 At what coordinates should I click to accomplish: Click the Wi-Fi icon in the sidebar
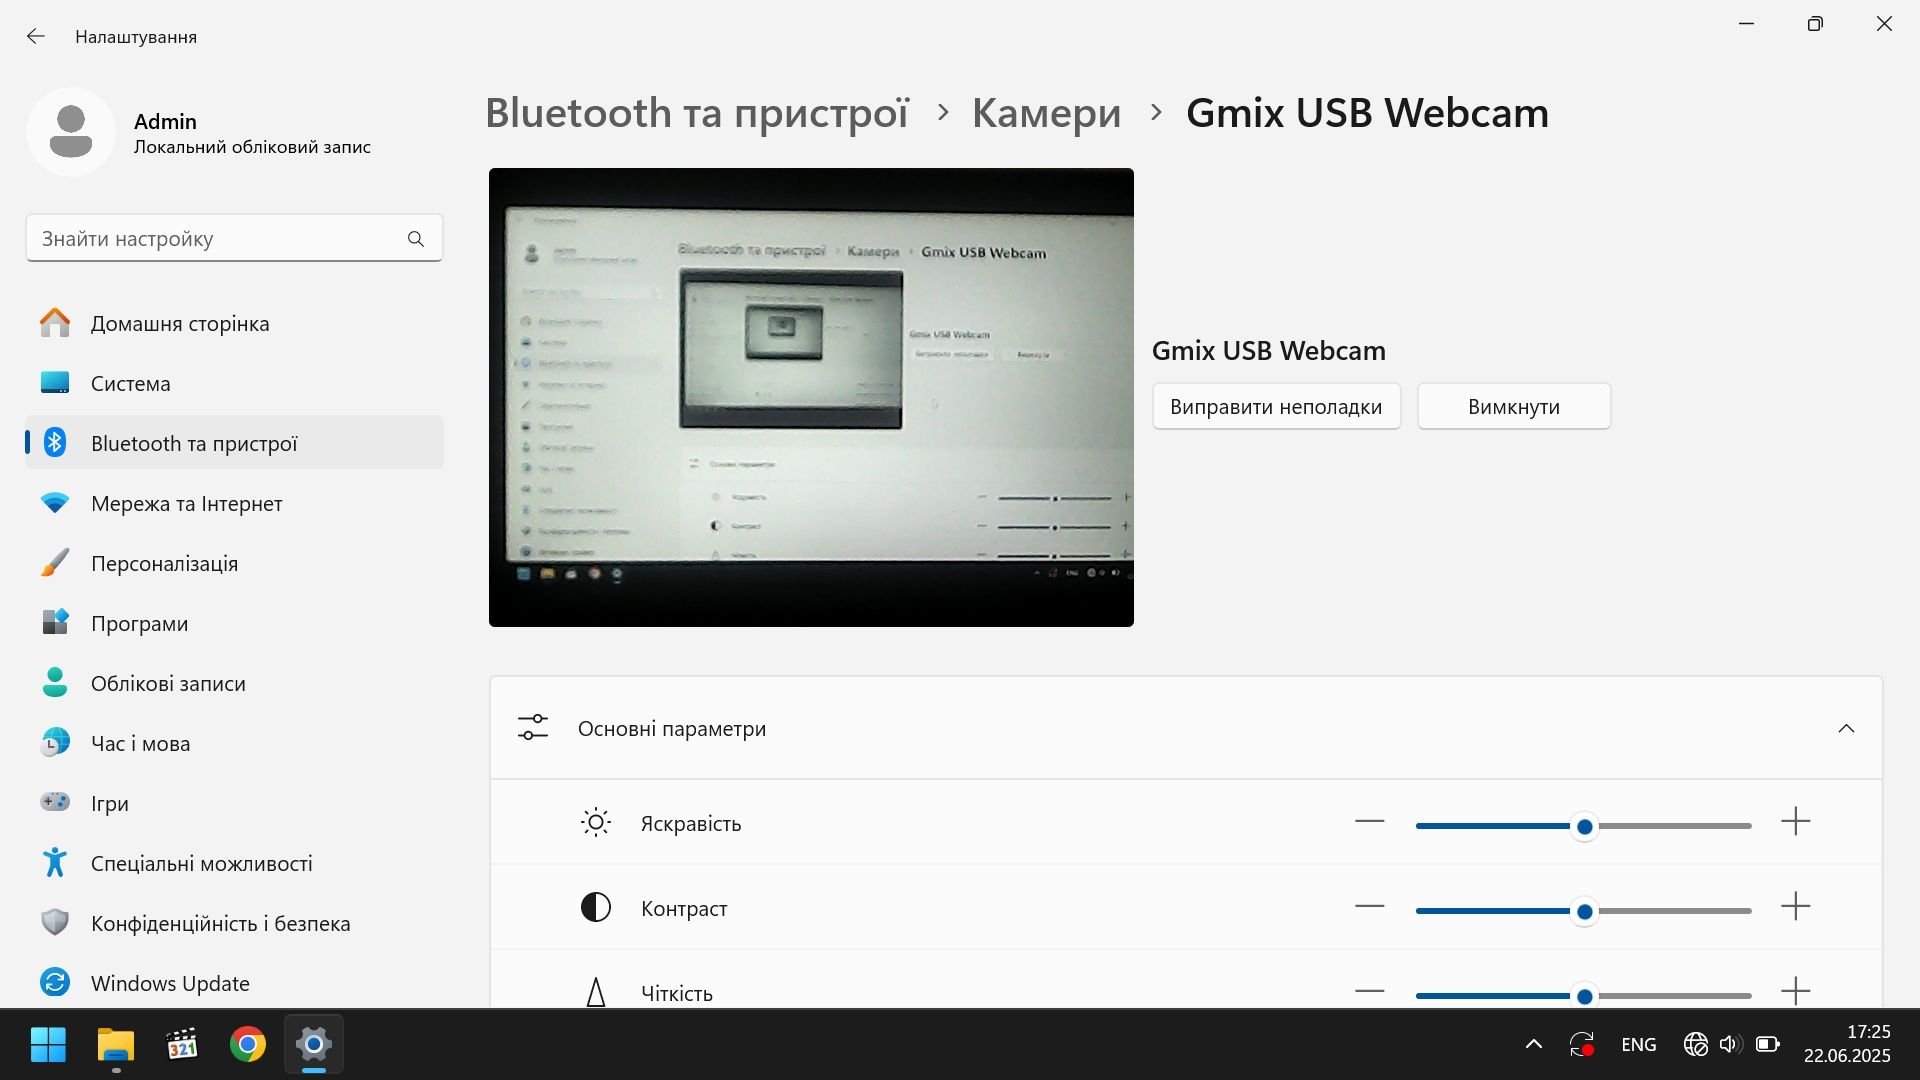click(55, 503)
